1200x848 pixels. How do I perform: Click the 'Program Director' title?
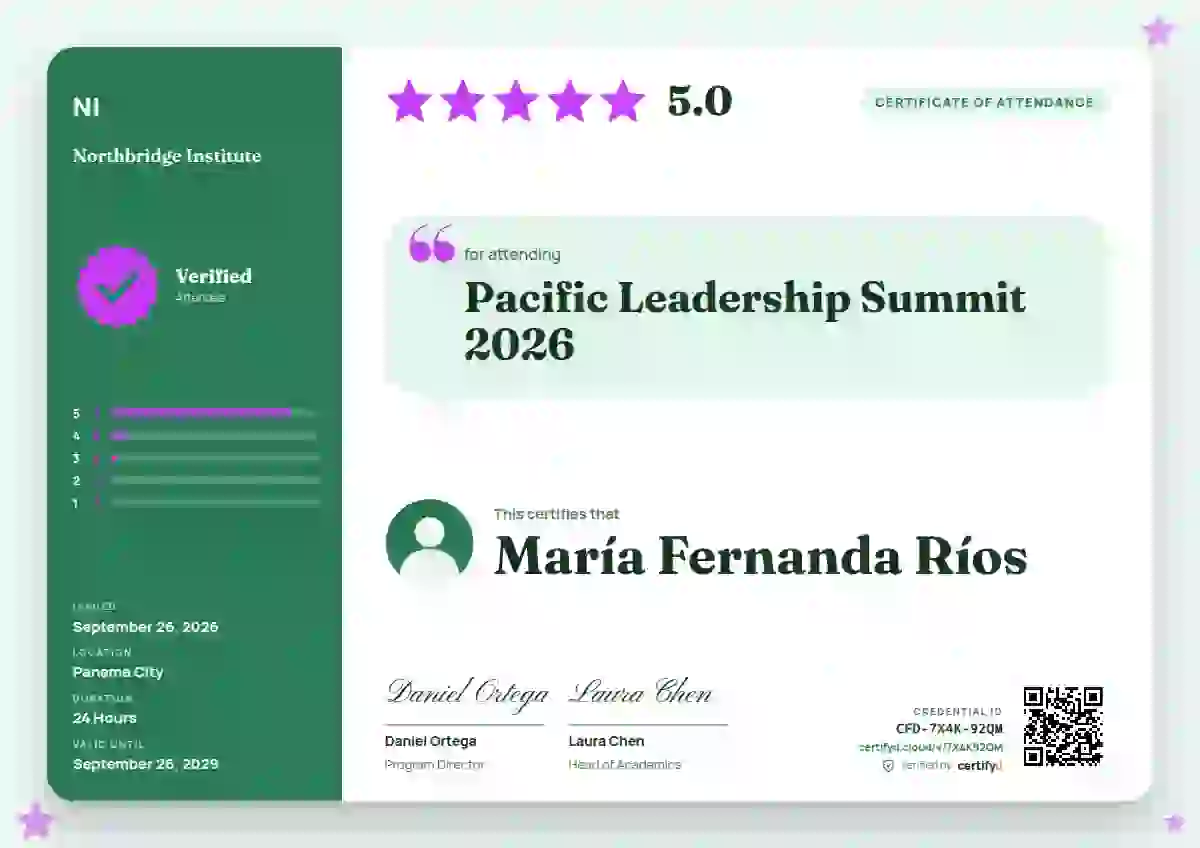click(435, 765)
